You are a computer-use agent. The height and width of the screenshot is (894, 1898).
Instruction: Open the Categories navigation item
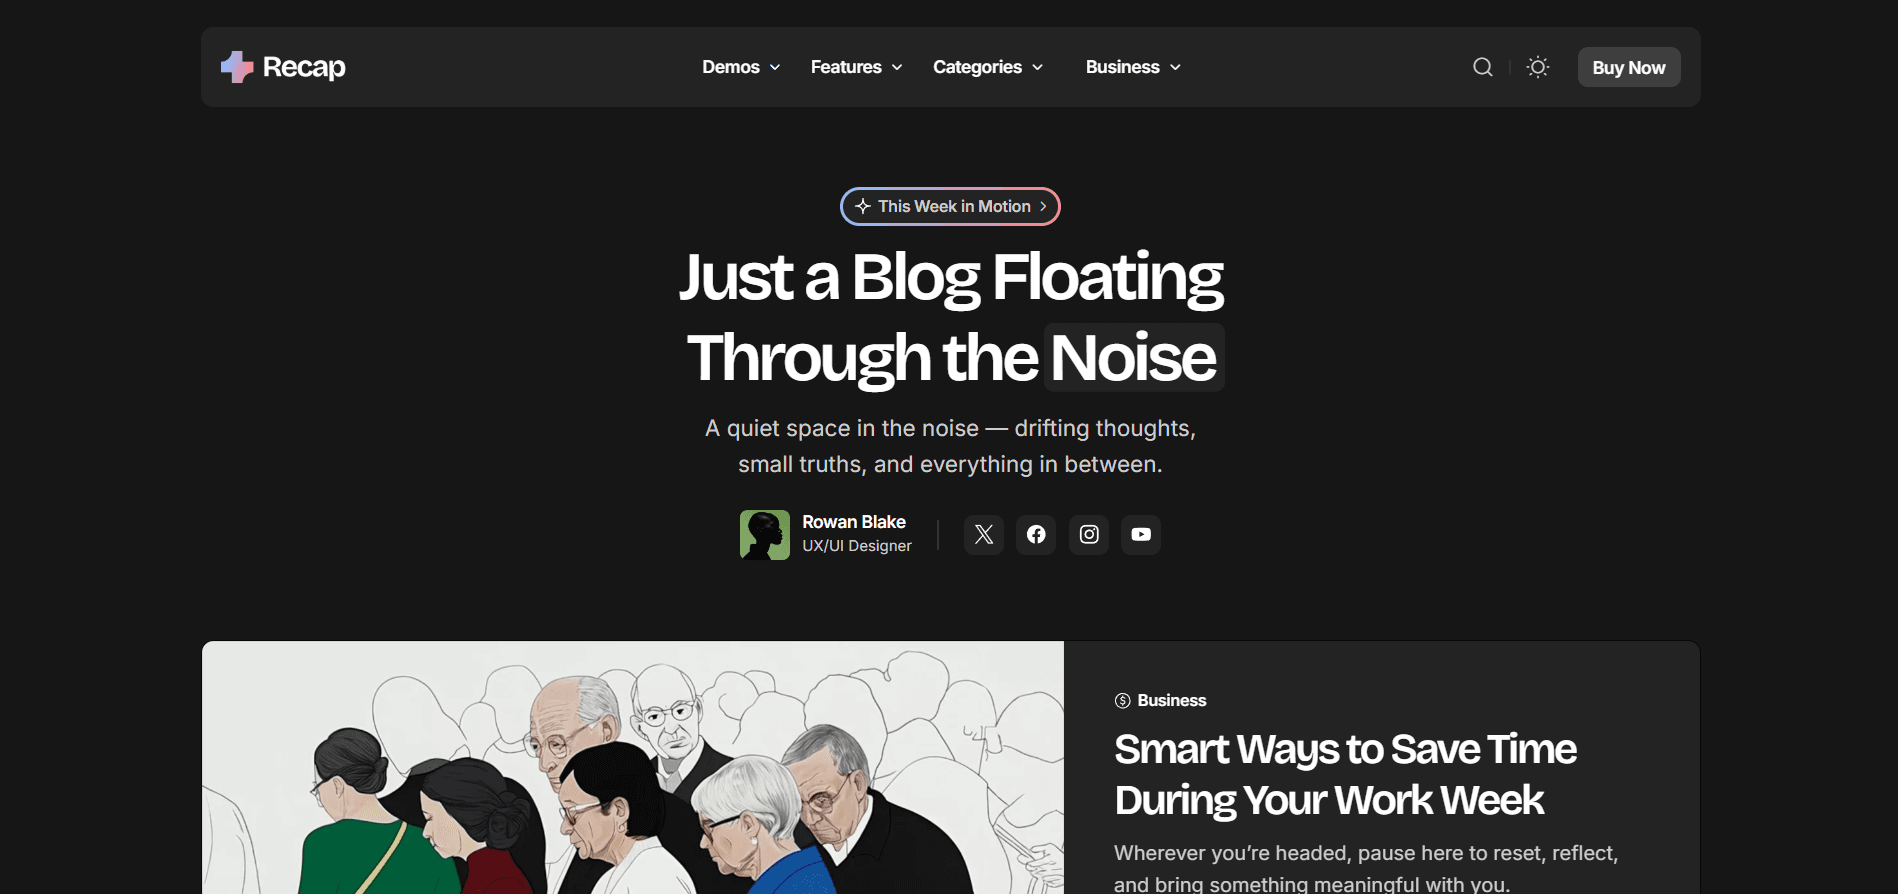click(977, 67)
